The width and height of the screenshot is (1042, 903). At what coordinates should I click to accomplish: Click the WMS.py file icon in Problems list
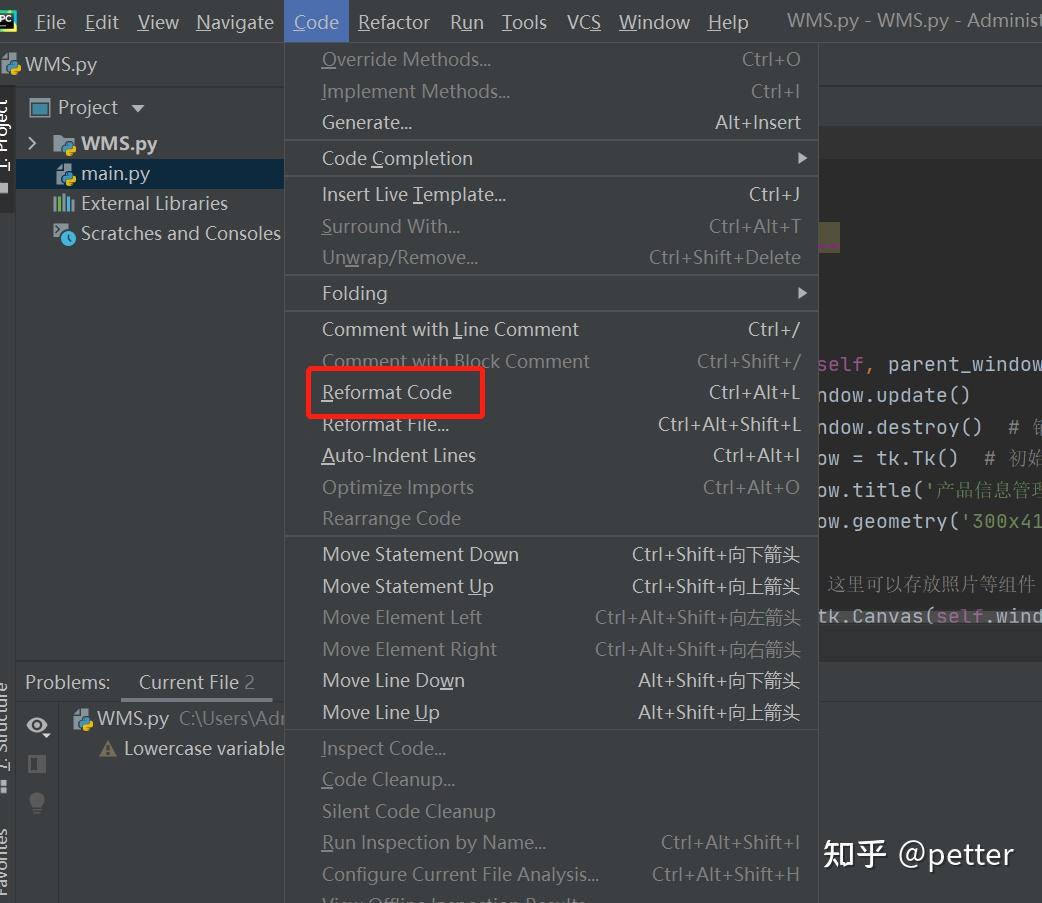[81, 719]
